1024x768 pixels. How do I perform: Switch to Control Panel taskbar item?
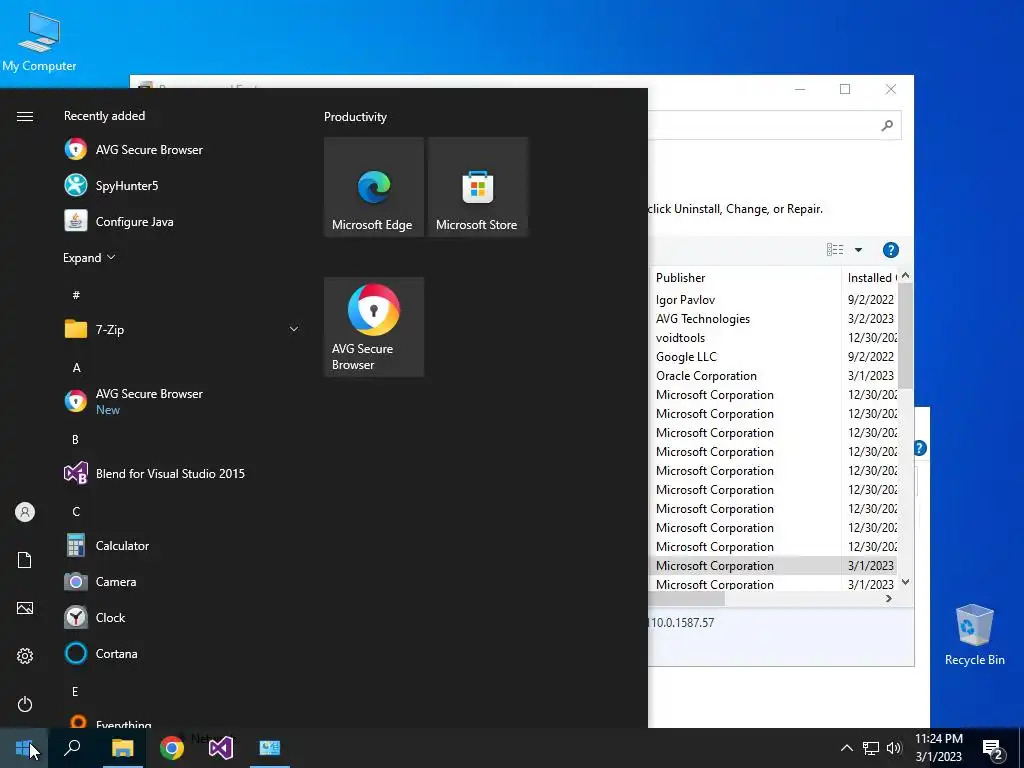pyautogui.click(x=270, y=748)
